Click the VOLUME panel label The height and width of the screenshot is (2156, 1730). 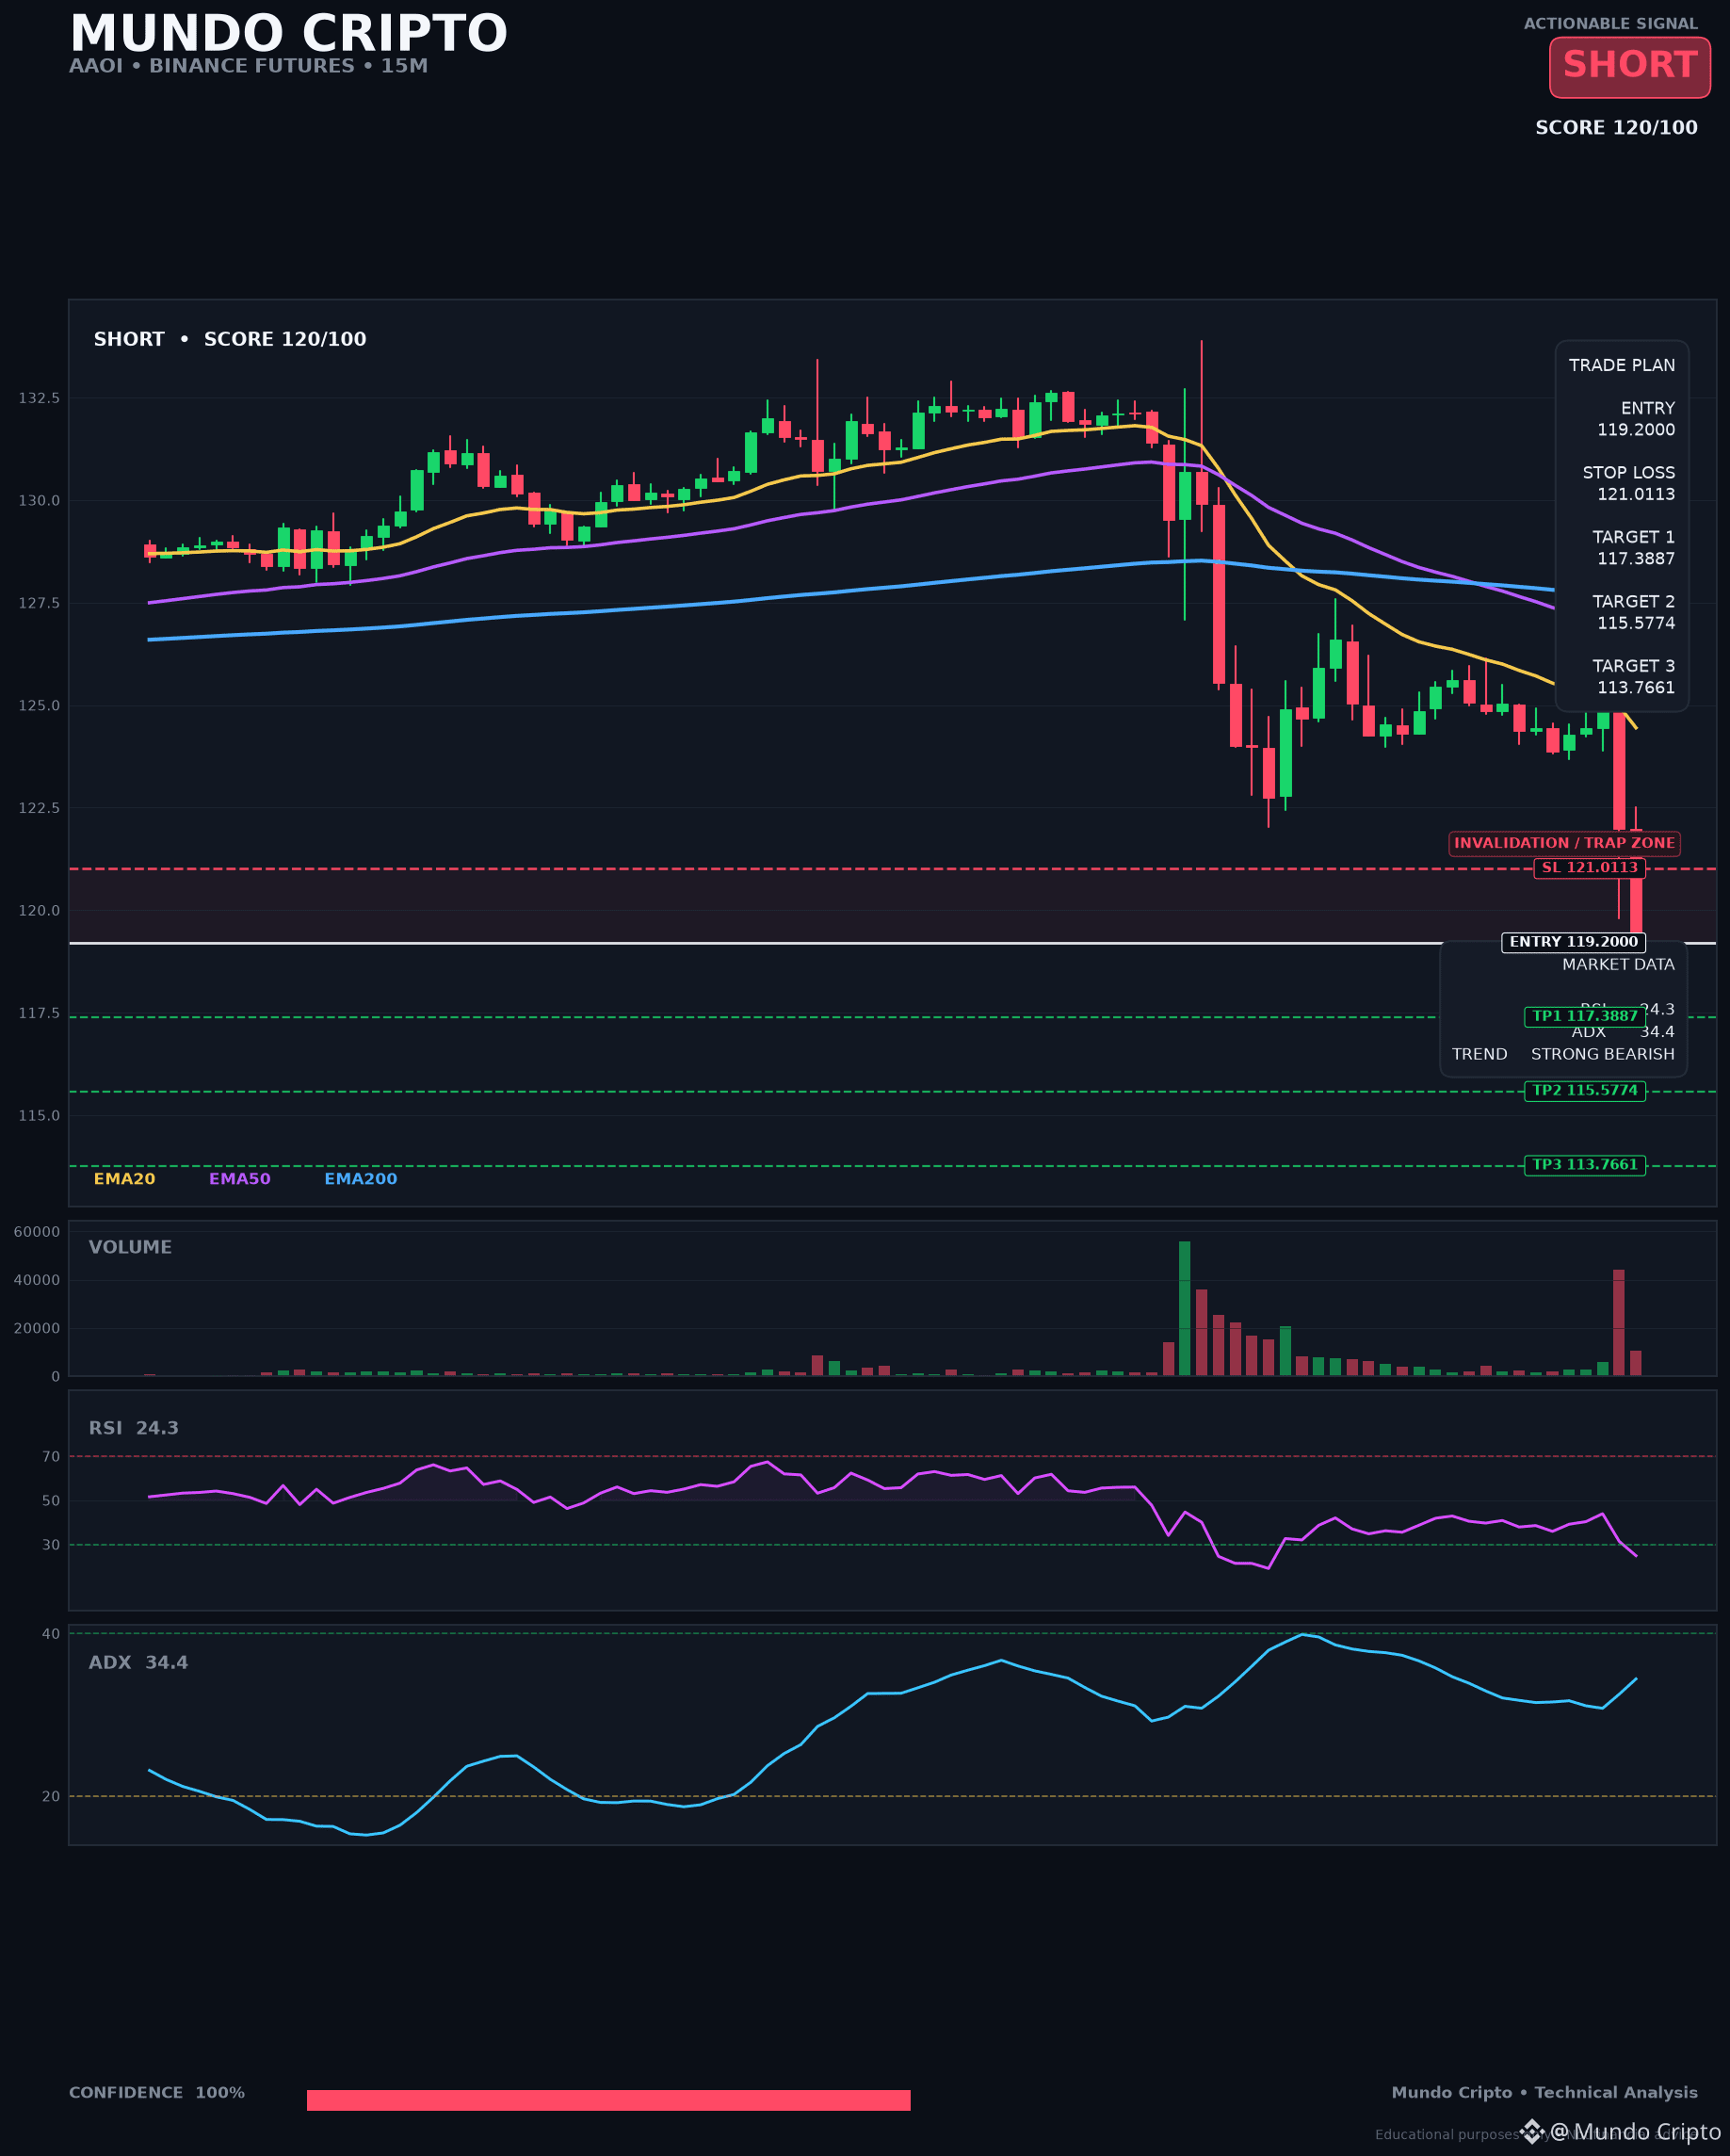130,1247
